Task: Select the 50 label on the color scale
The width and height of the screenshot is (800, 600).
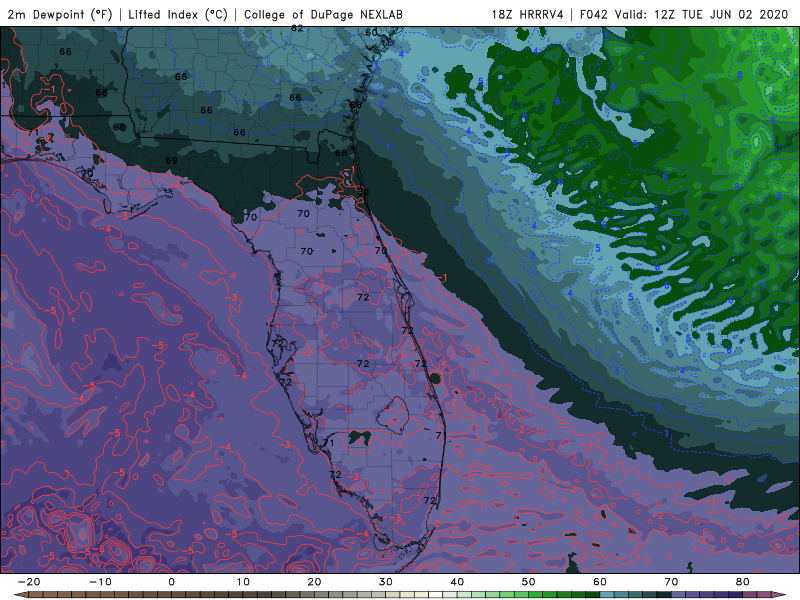Action: pos(529,582)
